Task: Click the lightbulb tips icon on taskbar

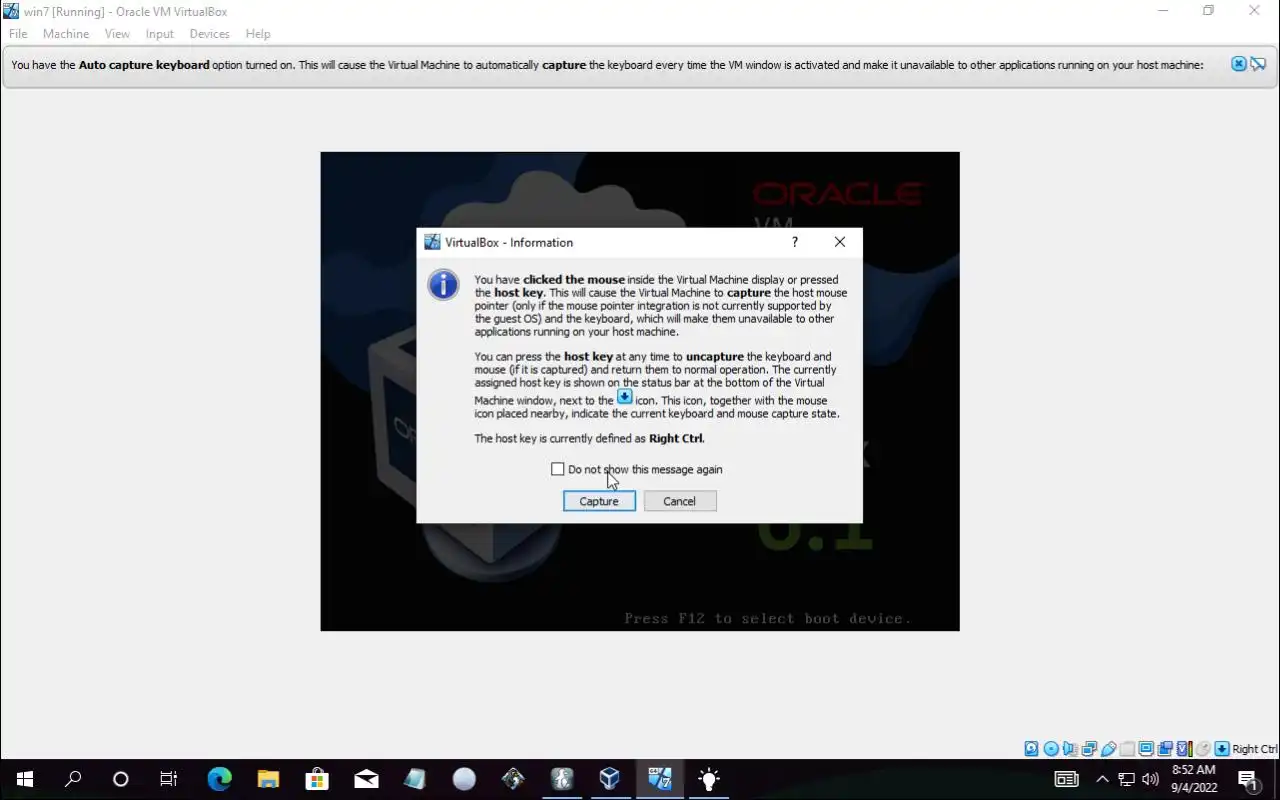Action: pos(708,779)
